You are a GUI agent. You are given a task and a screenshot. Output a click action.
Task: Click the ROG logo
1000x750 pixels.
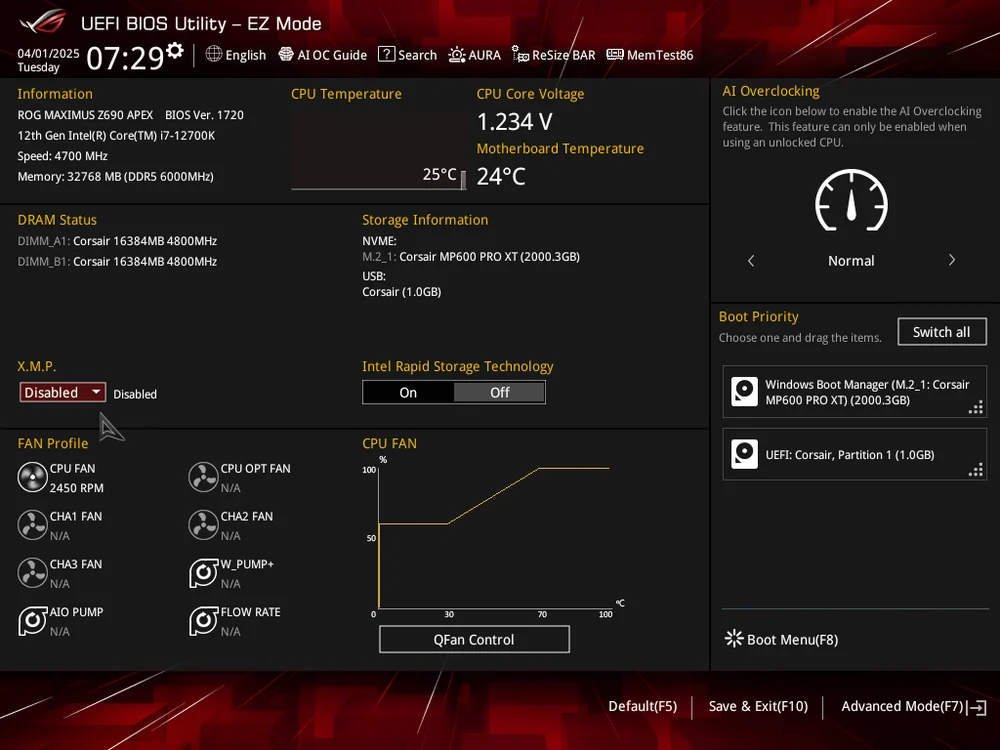[42, 22]
